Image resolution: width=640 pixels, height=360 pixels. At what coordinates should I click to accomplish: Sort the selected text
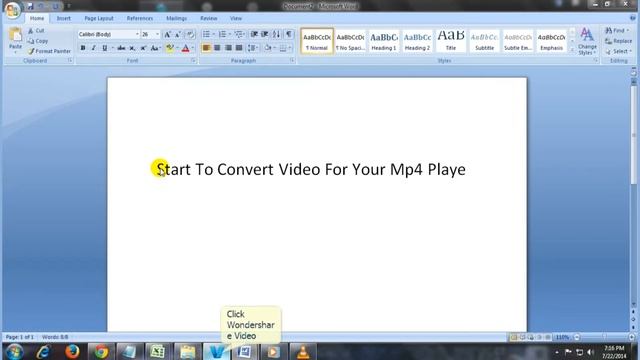pos(277,34)
